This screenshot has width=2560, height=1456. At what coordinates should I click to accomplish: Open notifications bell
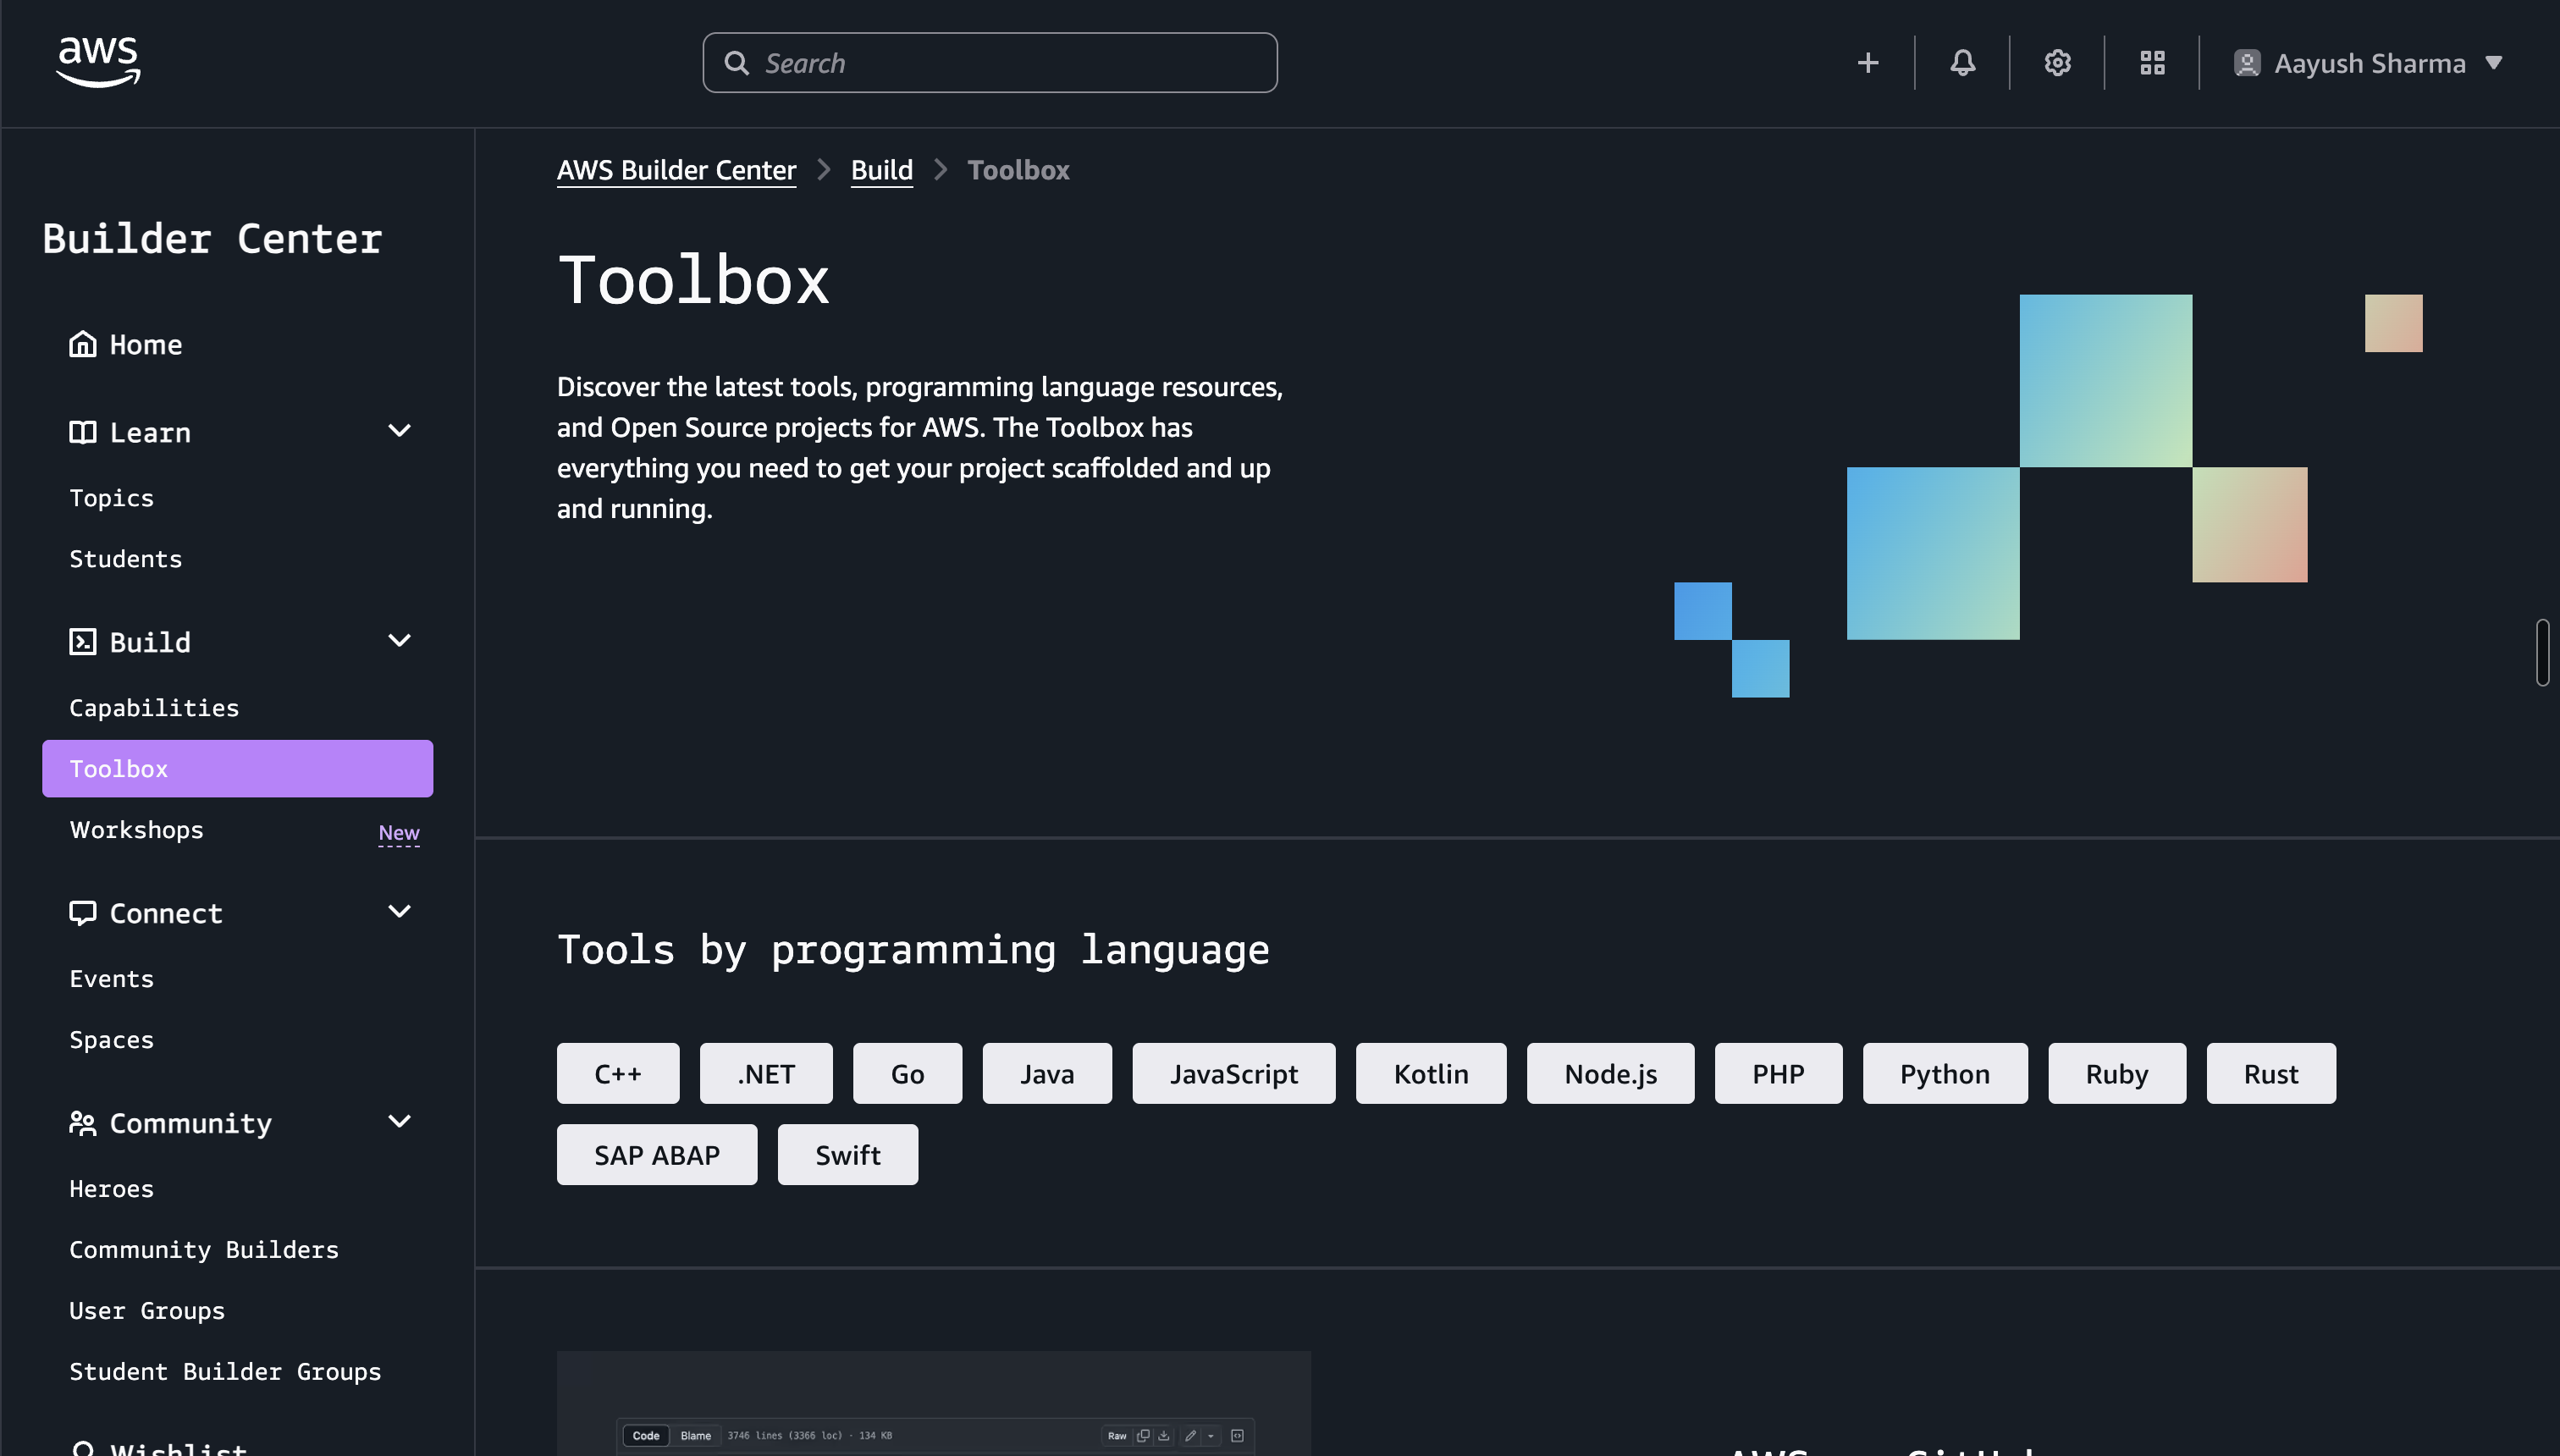point(1962,63)
